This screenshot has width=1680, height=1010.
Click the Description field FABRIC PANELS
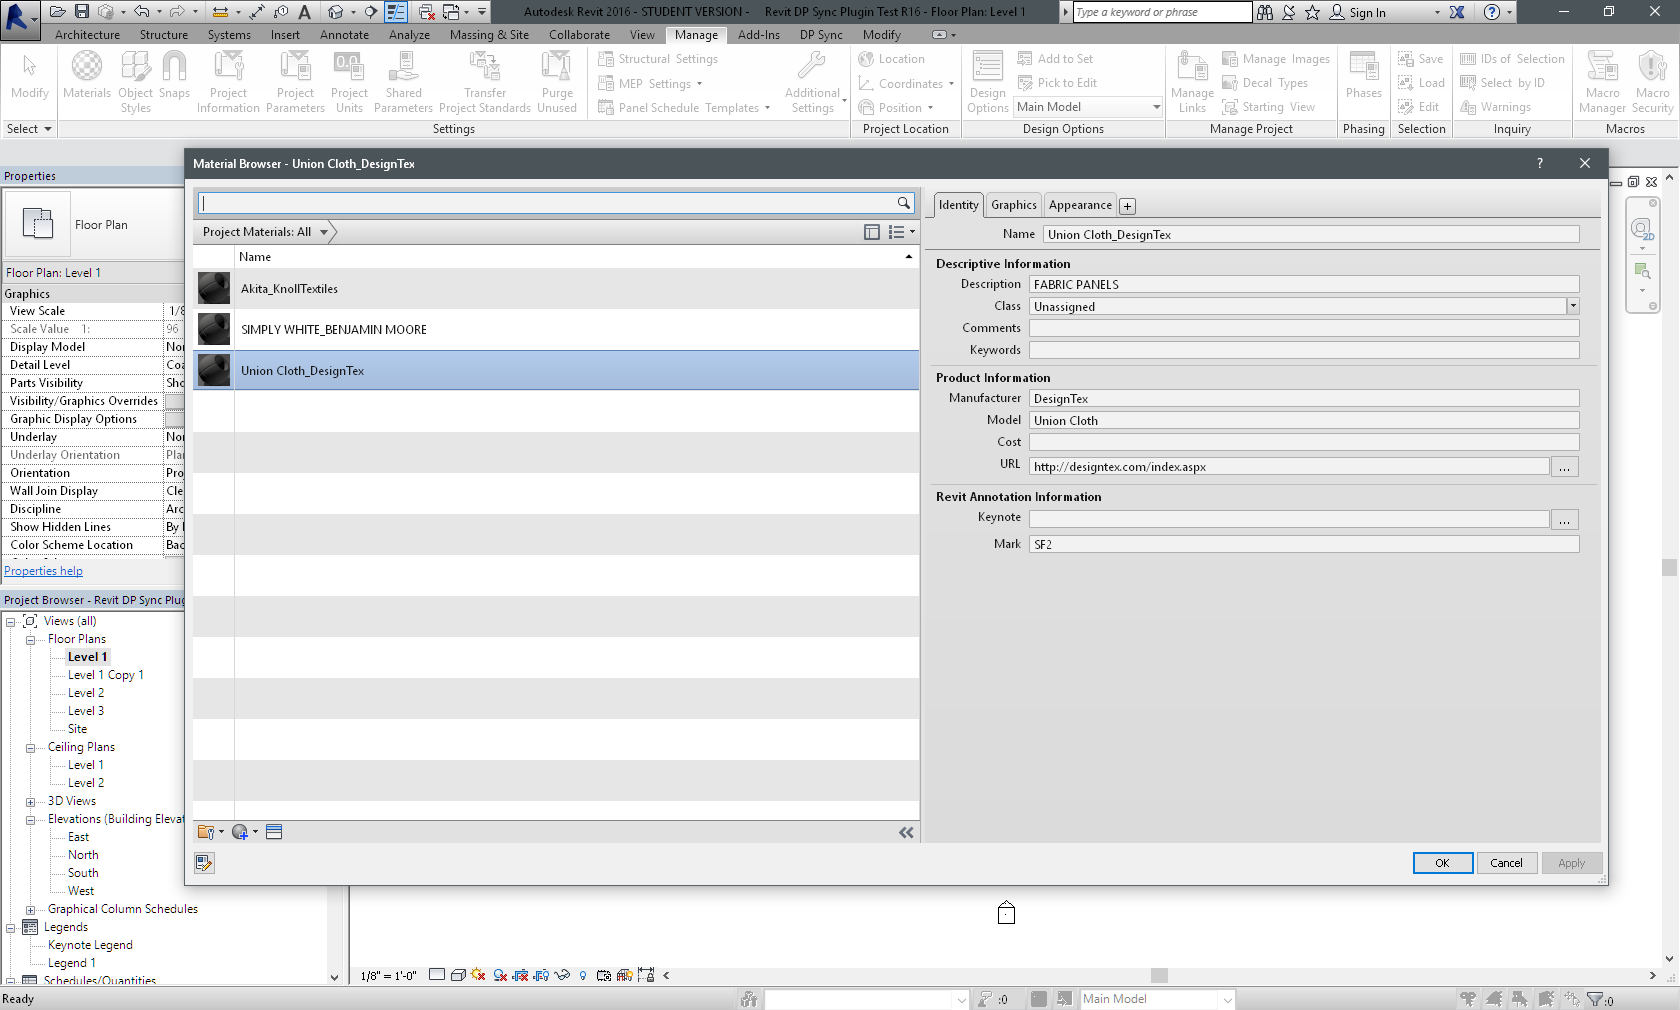pos(1304,284)
